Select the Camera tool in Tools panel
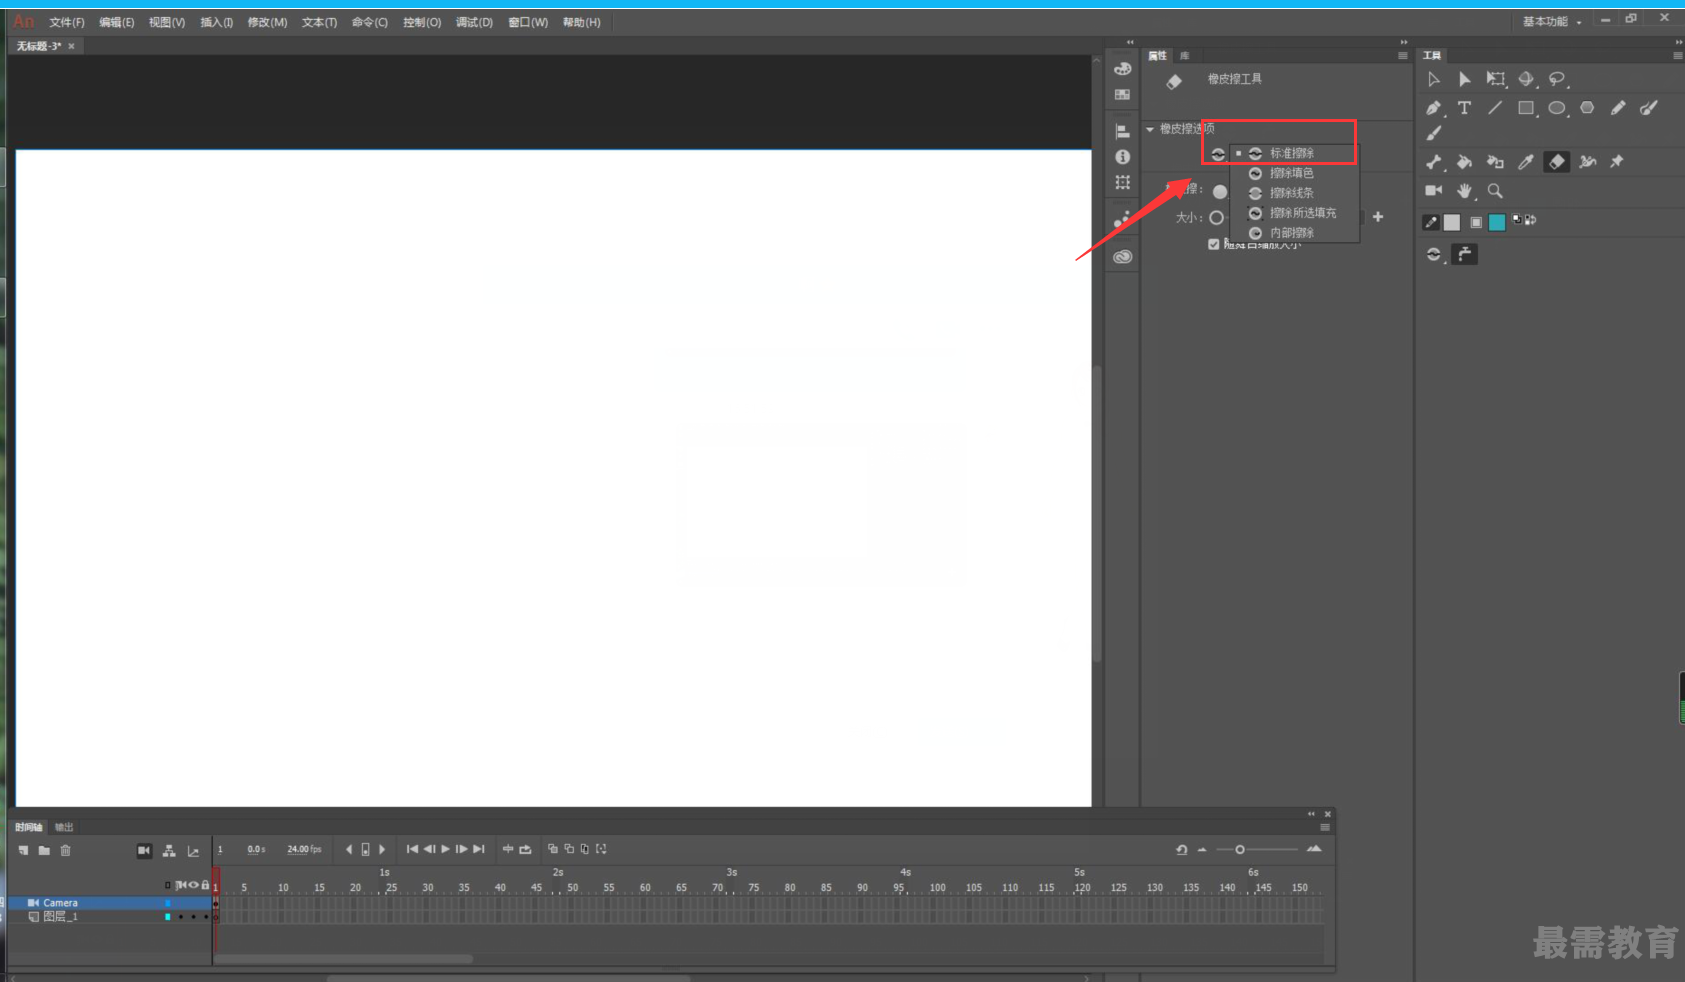The height and width of the screenshot is (982, 1685). 1433,190
